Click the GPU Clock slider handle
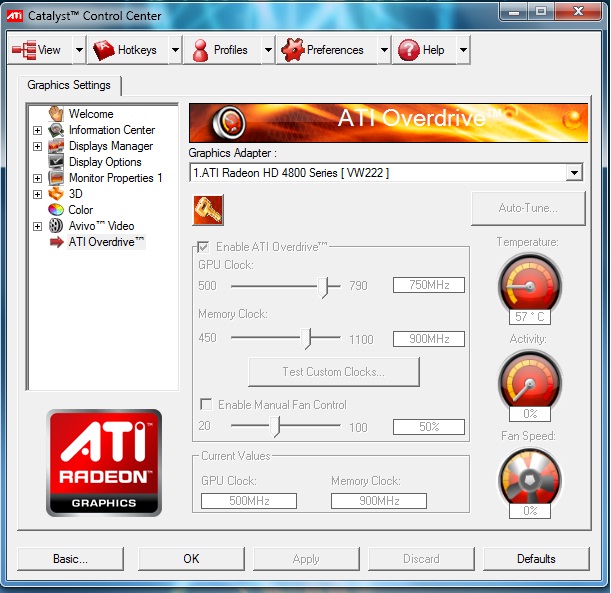 (323, 288)
